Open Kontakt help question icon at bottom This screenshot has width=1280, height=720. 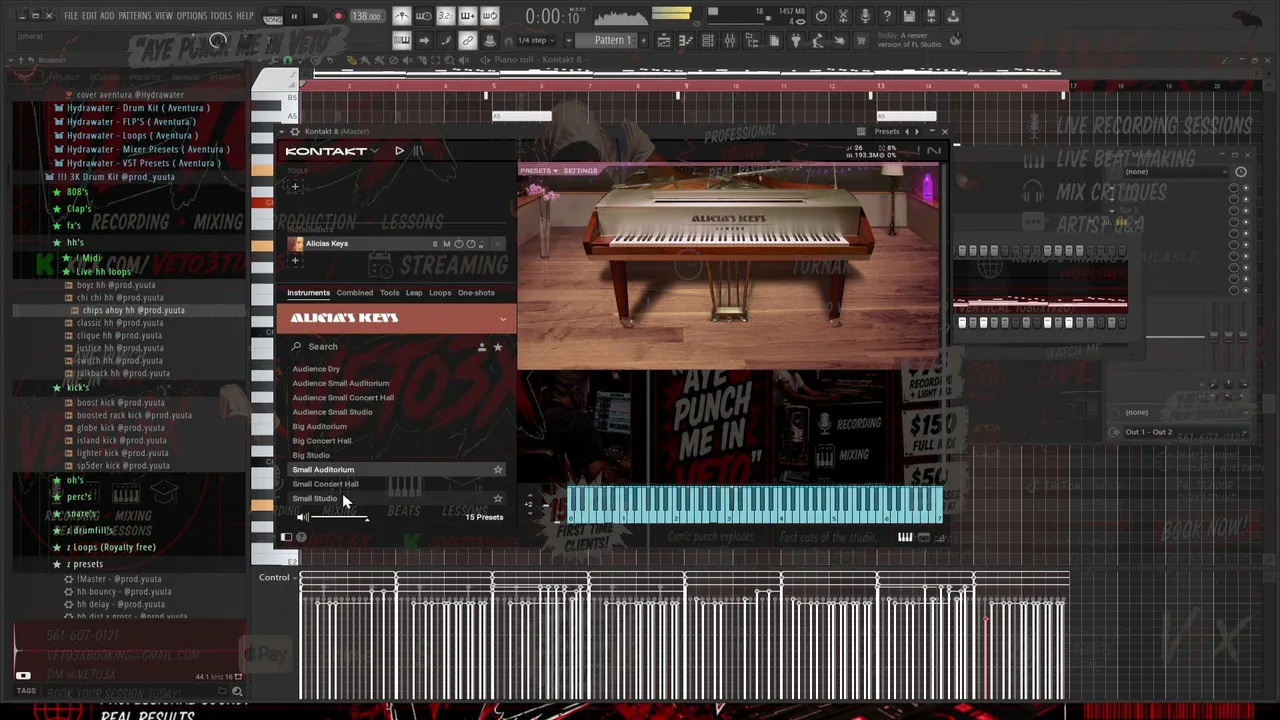[301, 538]
